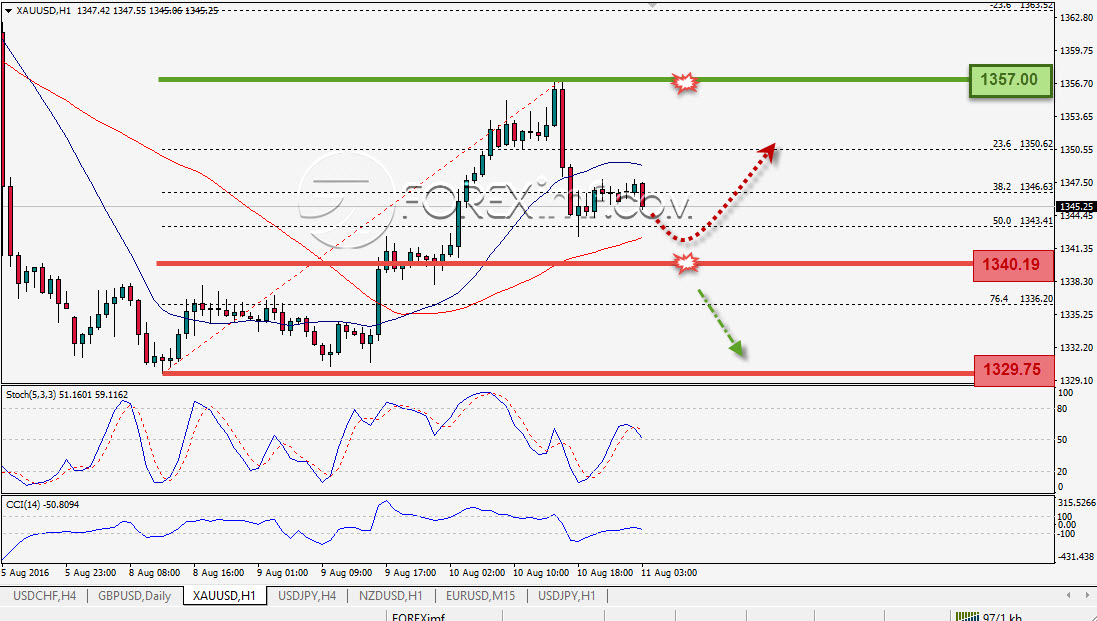Image resolution: width=1097 pixels, height=621 pixels.
Task: Click the chart shift triangle marker at top
Action: coord(653,5)
